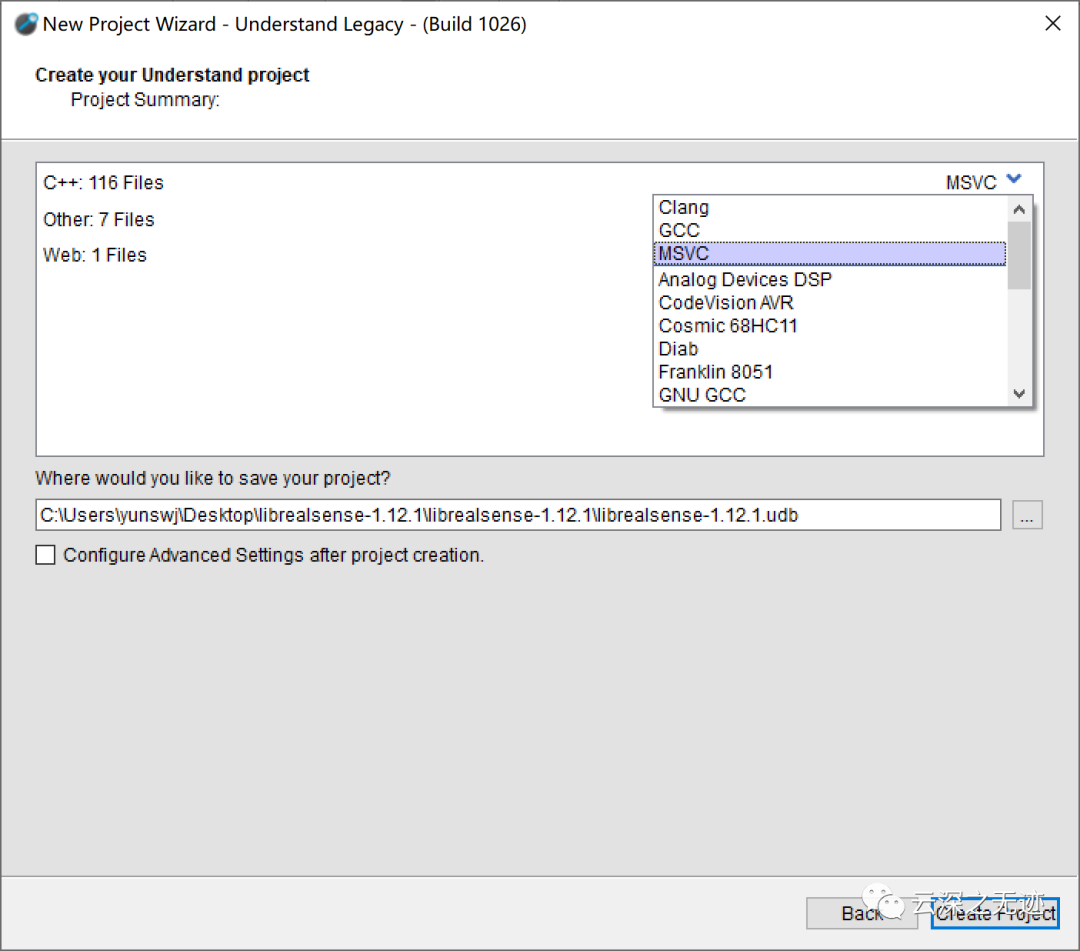The image size is (1080, 951).
Task: Choose the highlighted MSVC compiler option
Action: [684, 254]
